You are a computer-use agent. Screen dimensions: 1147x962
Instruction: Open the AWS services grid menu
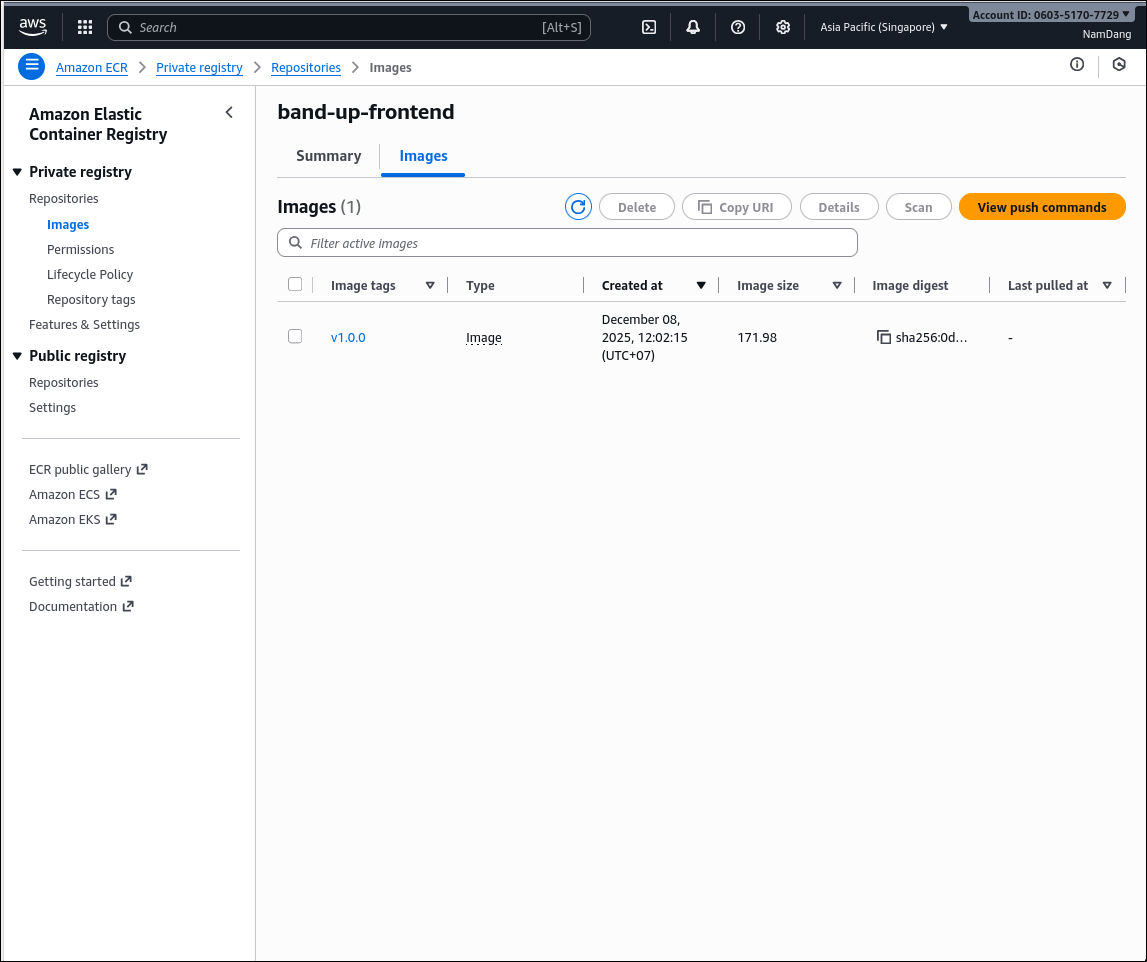click(x=85, y=27)
